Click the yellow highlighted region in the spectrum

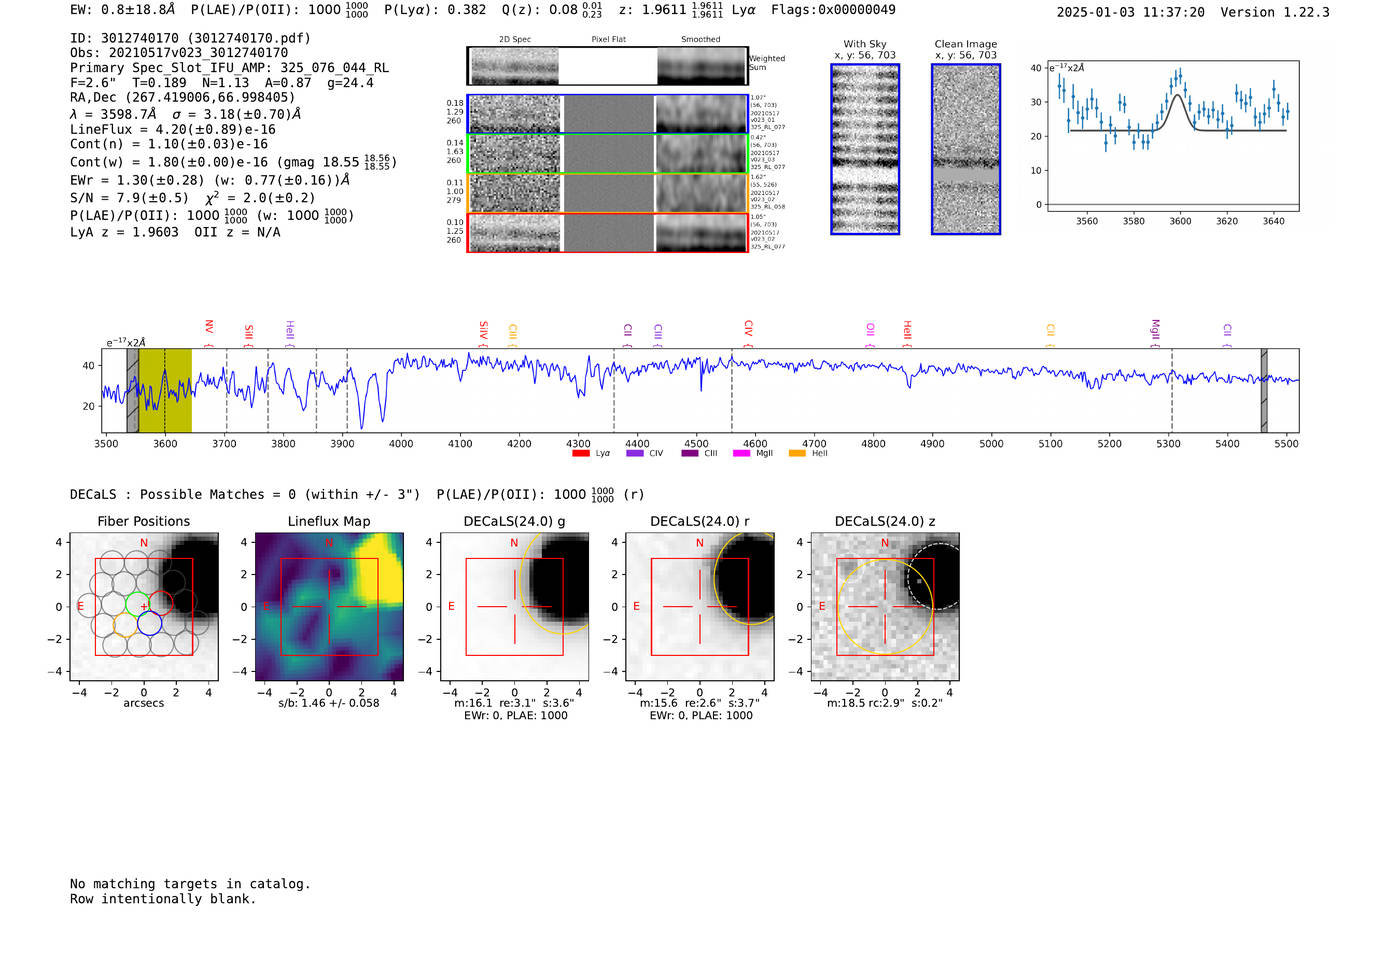click(165, 391)
